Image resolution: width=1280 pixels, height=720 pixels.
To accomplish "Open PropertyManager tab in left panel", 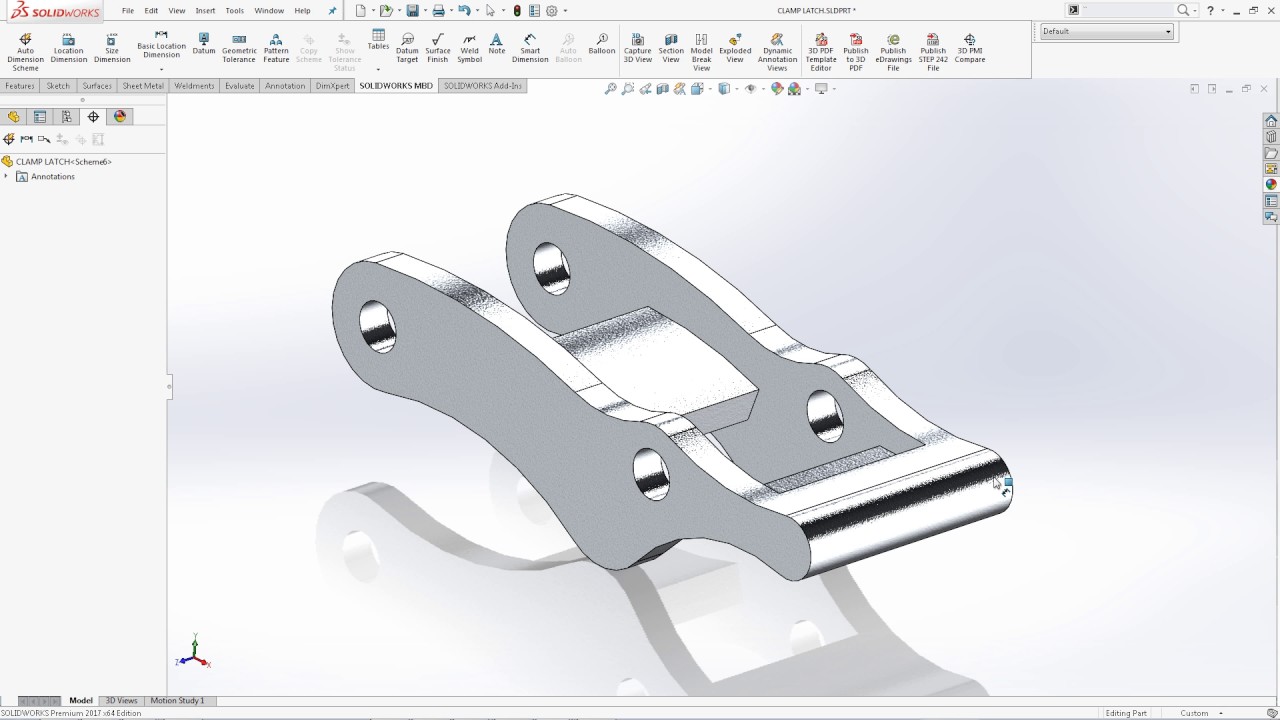I will tap(40, 116).
